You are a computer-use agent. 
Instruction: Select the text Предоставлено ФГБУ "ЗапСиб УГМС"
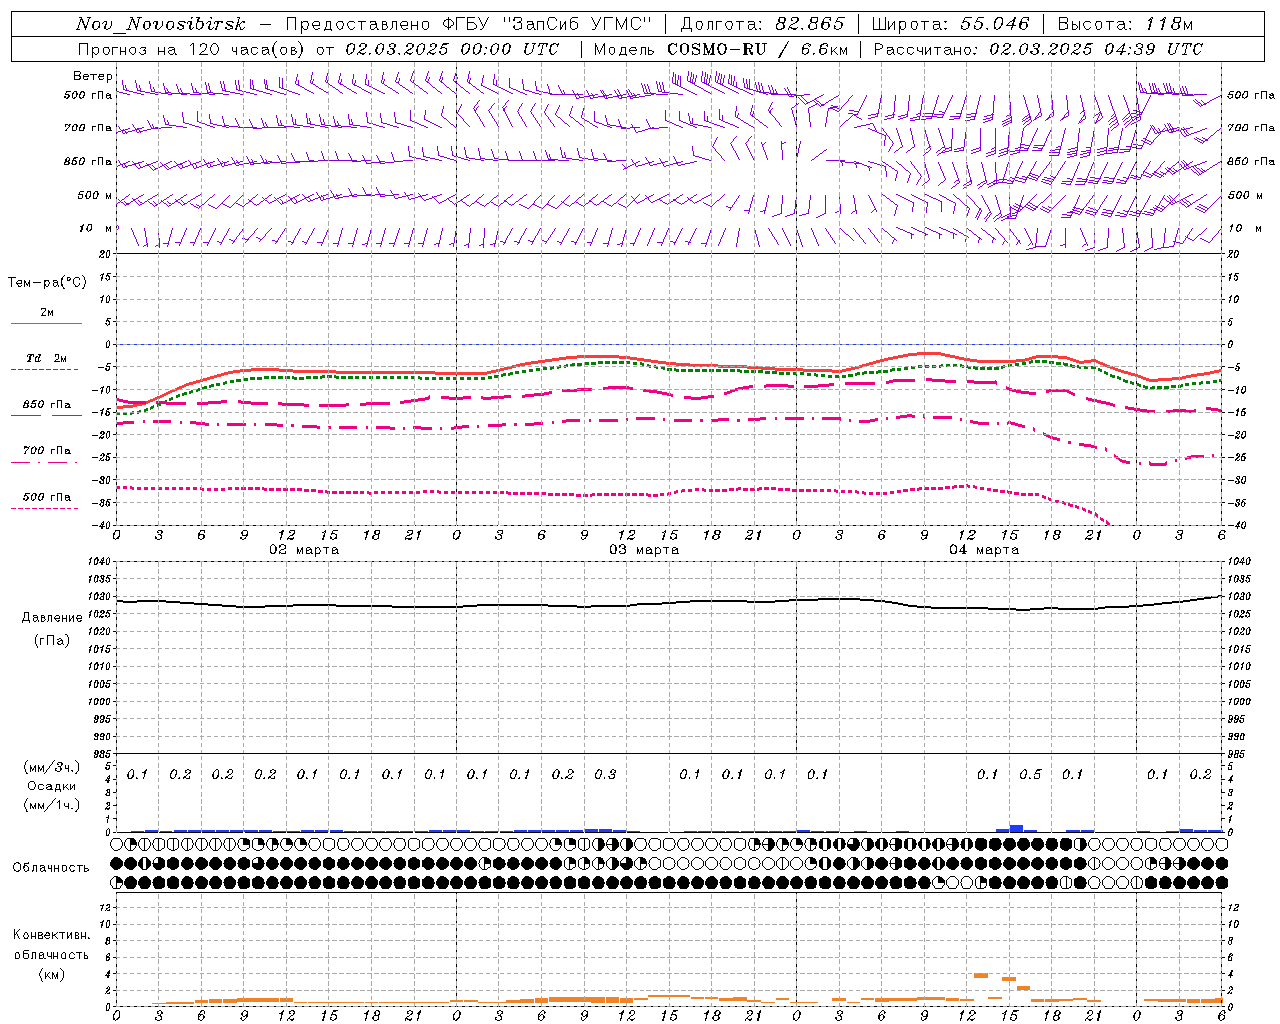469,24
